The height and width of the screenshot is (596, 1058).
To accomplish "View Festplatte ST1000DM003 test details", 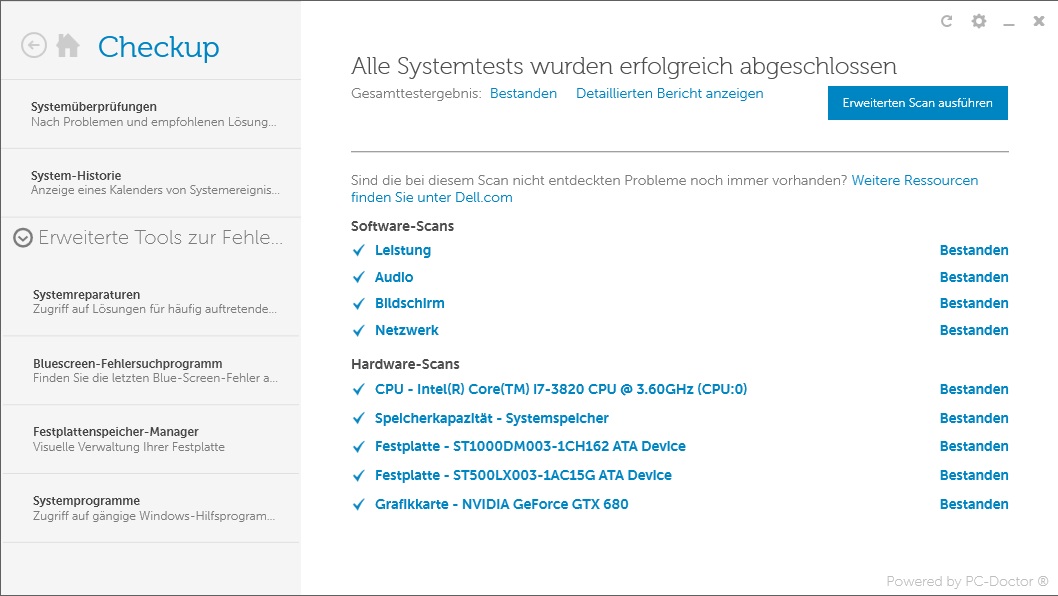I will pos(530,447).
